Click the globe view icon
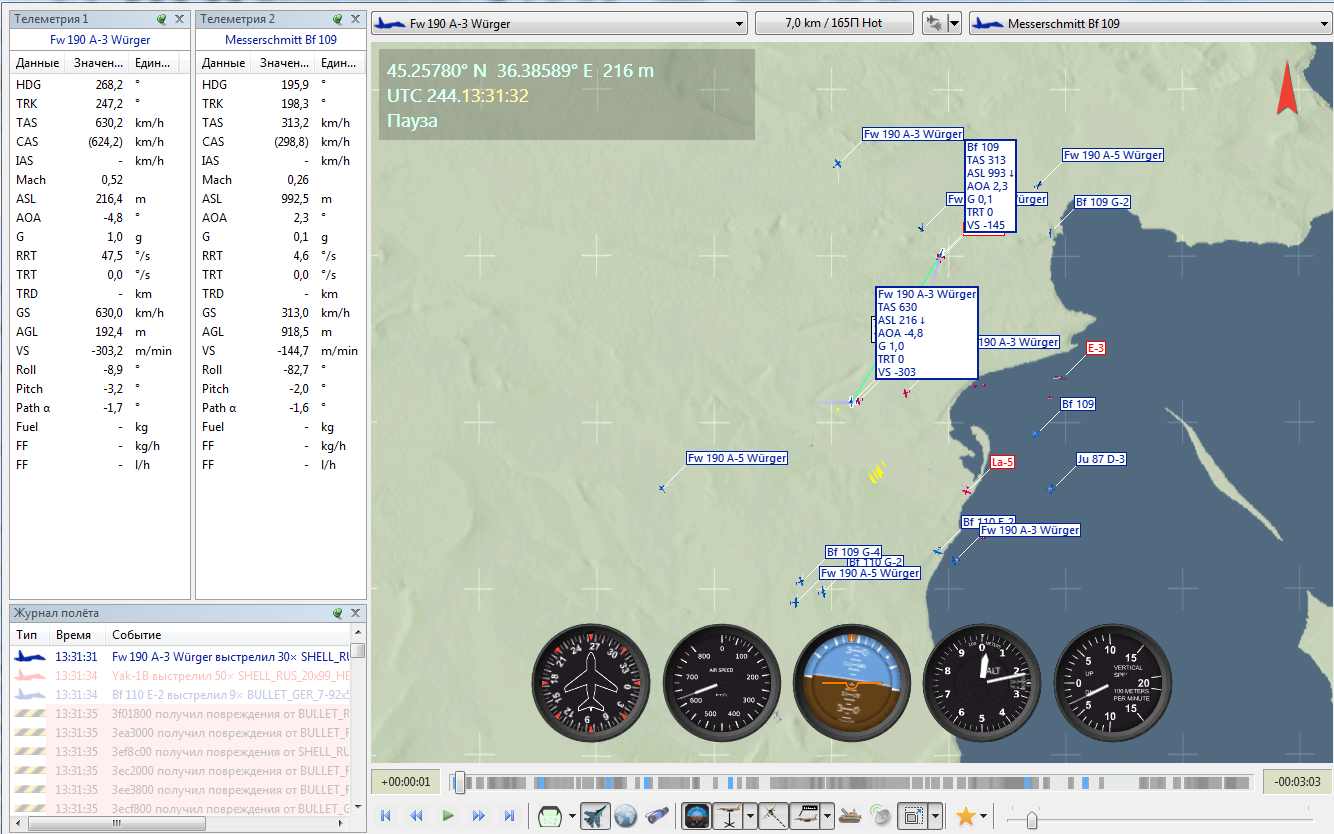This screenshot has height=834, width=1334. click(626, 816)
